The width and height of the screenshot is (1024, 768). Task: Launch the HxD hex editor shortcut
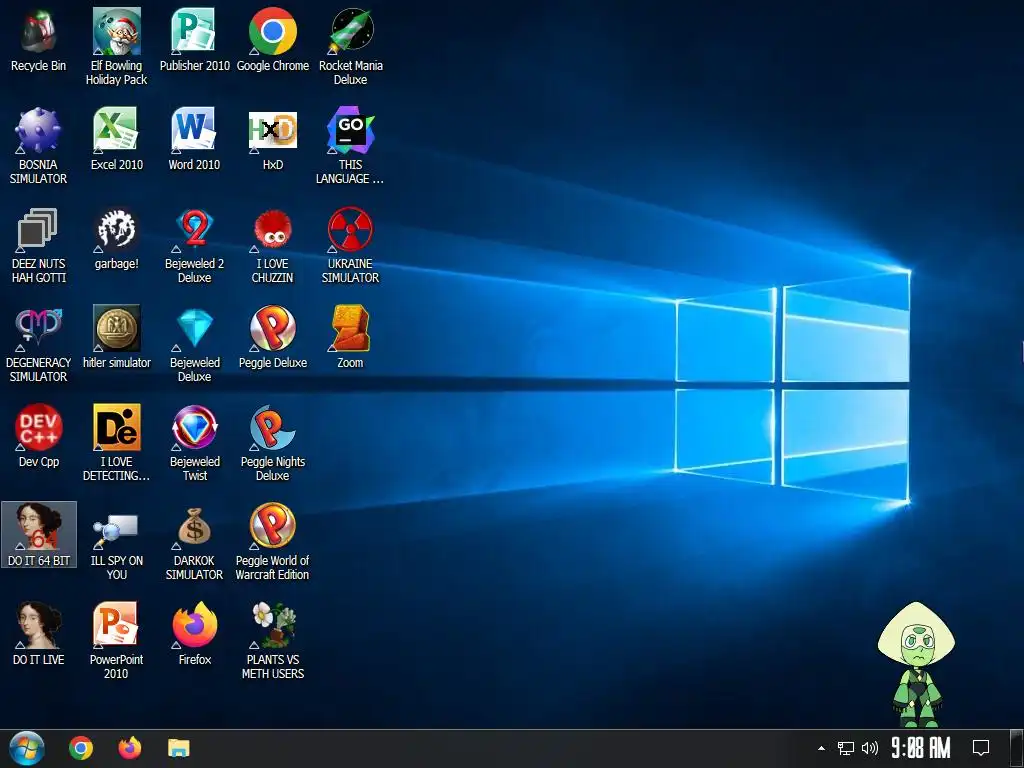click(x=273, y=139)
